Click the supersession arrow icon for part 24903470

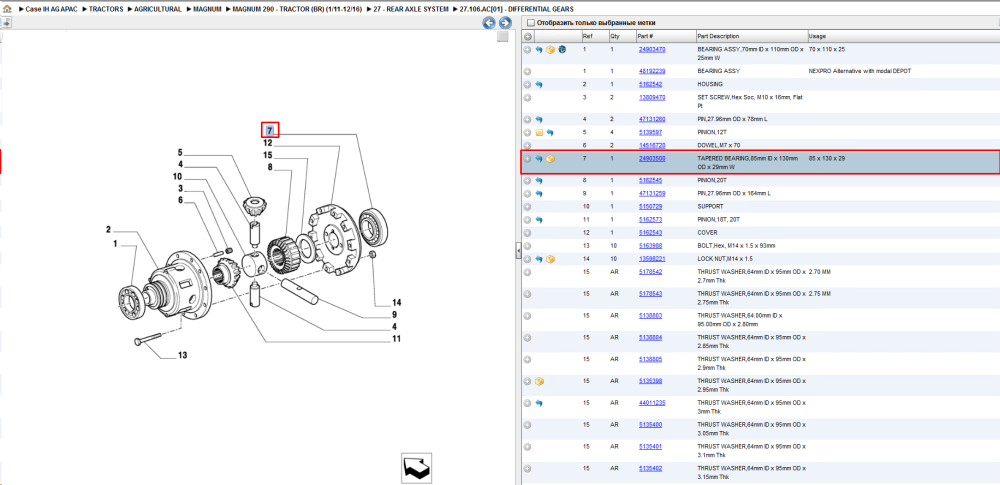click(539, 50)
